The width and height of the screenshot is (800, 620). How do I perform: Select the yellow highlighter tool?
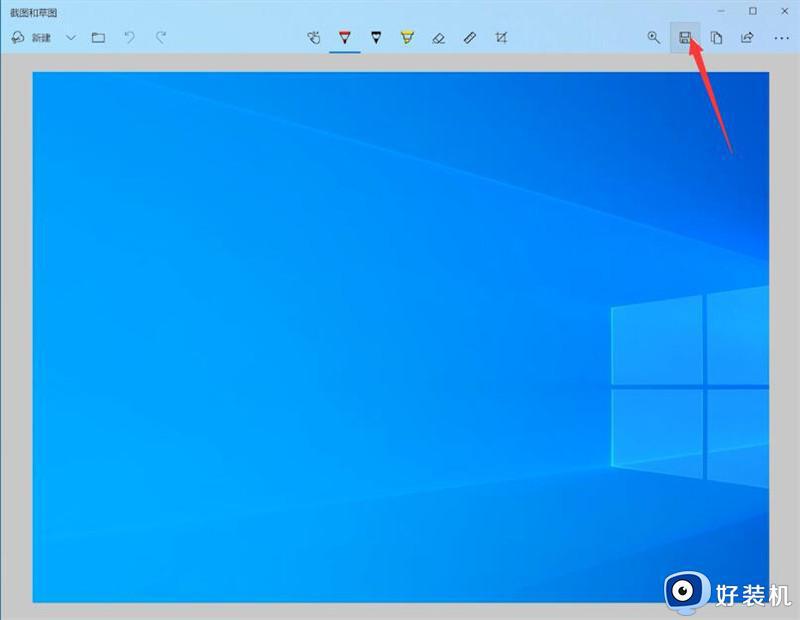tap(406, 38)
